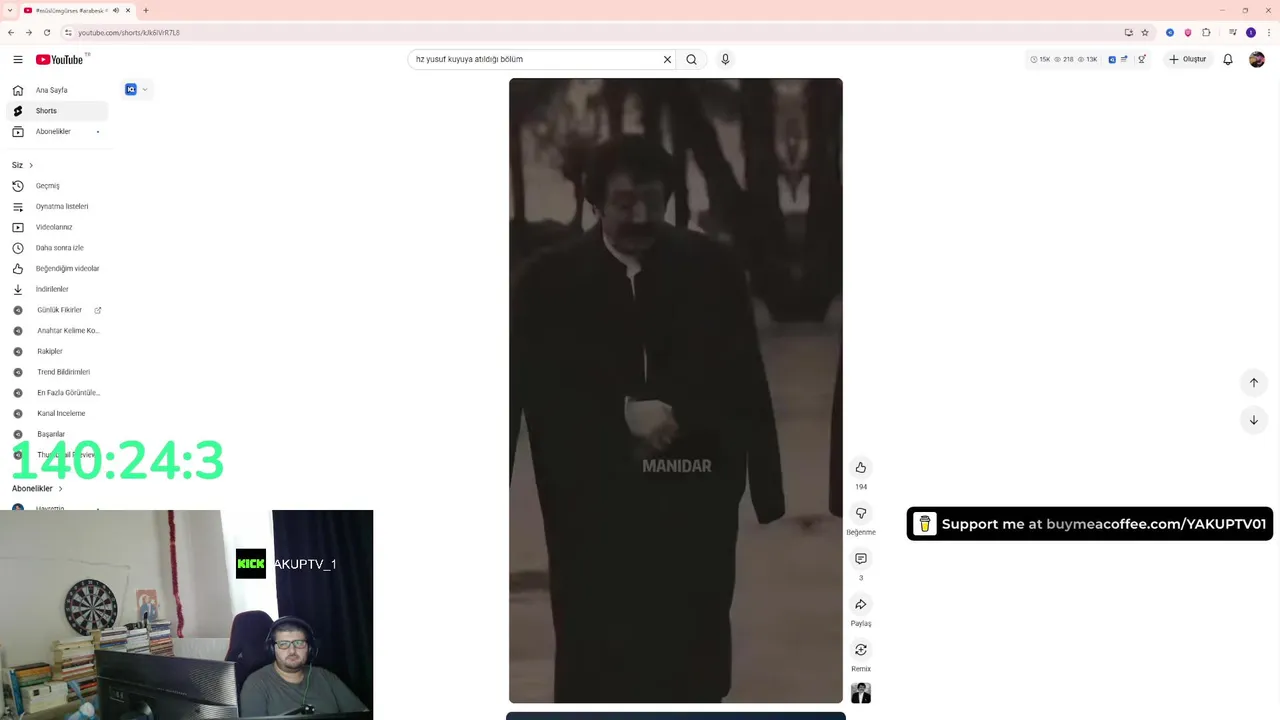The width and height of the screenshot is (1280, 720).
Task: Click the vidIQ icon in YouTube header
Action: coord(1112,59)
